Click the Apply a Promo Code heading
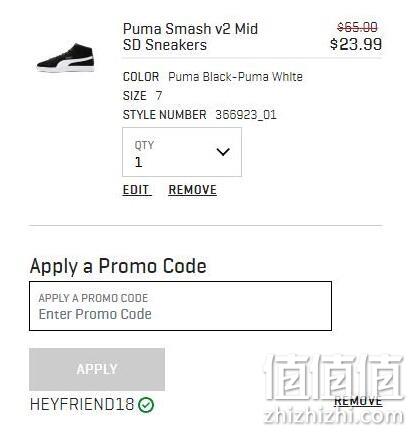 (x=118, y=266)
